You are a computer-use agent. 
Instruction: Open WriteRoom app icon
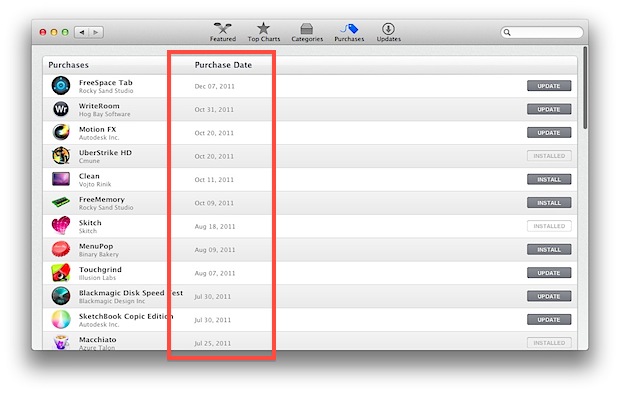61,109
